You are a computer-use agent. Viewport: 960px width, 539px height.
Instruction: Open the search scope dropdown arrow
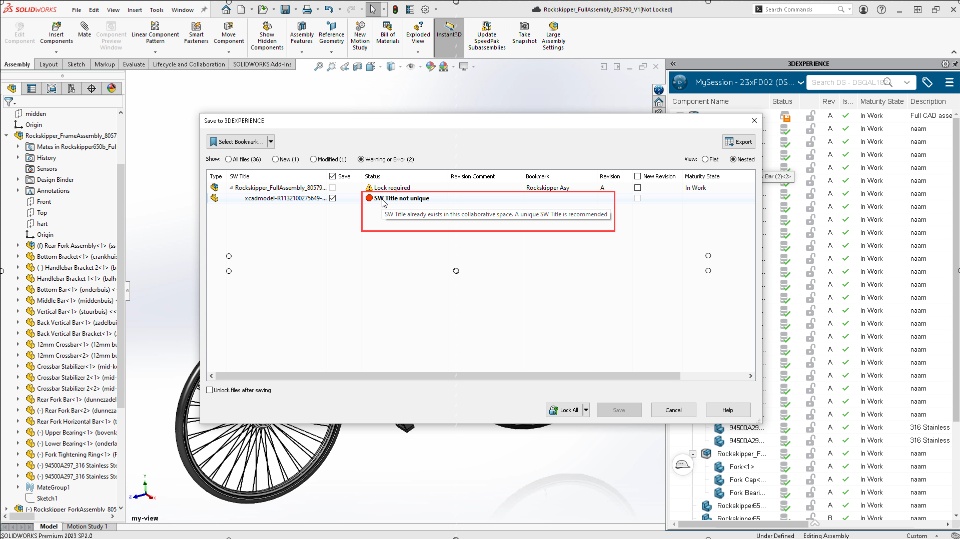906,82
